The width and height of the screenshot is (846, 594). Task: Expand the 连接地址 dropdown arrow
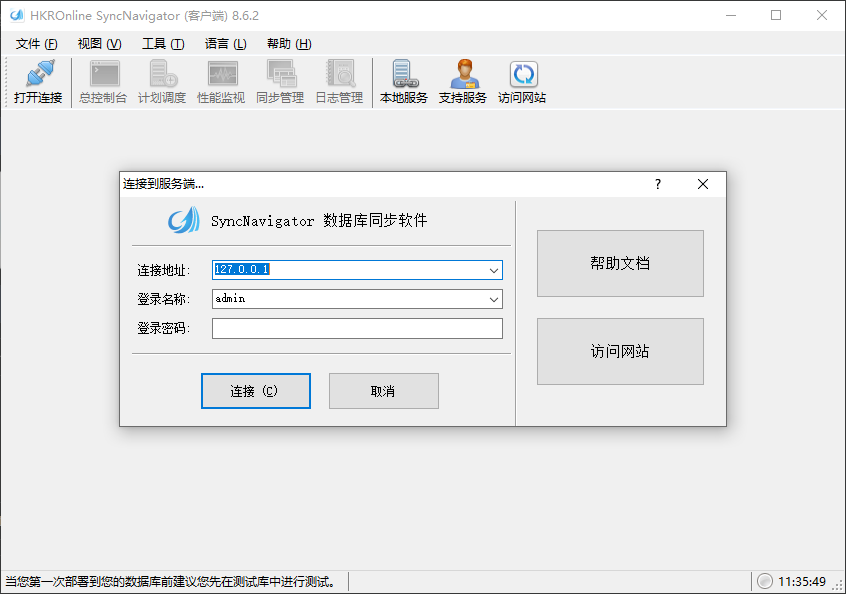(x=494, y=270)
